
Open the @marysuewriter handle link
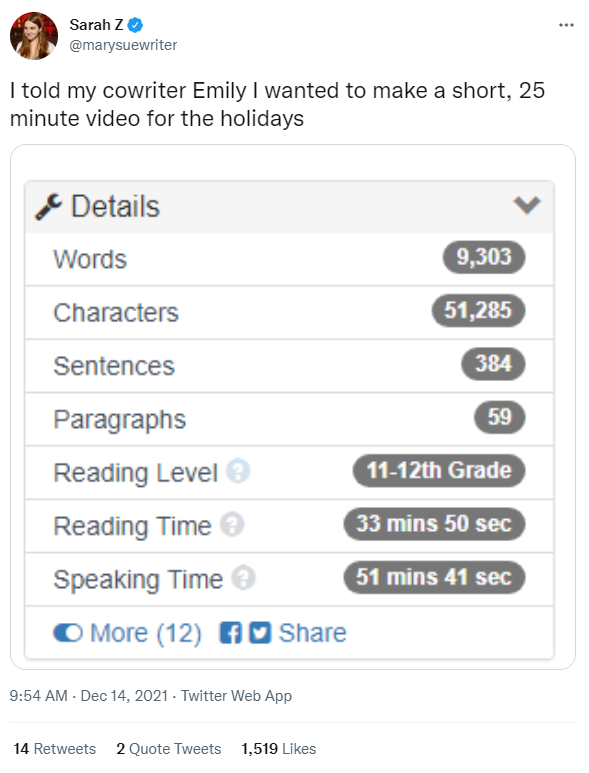click(x=123, y=45)
